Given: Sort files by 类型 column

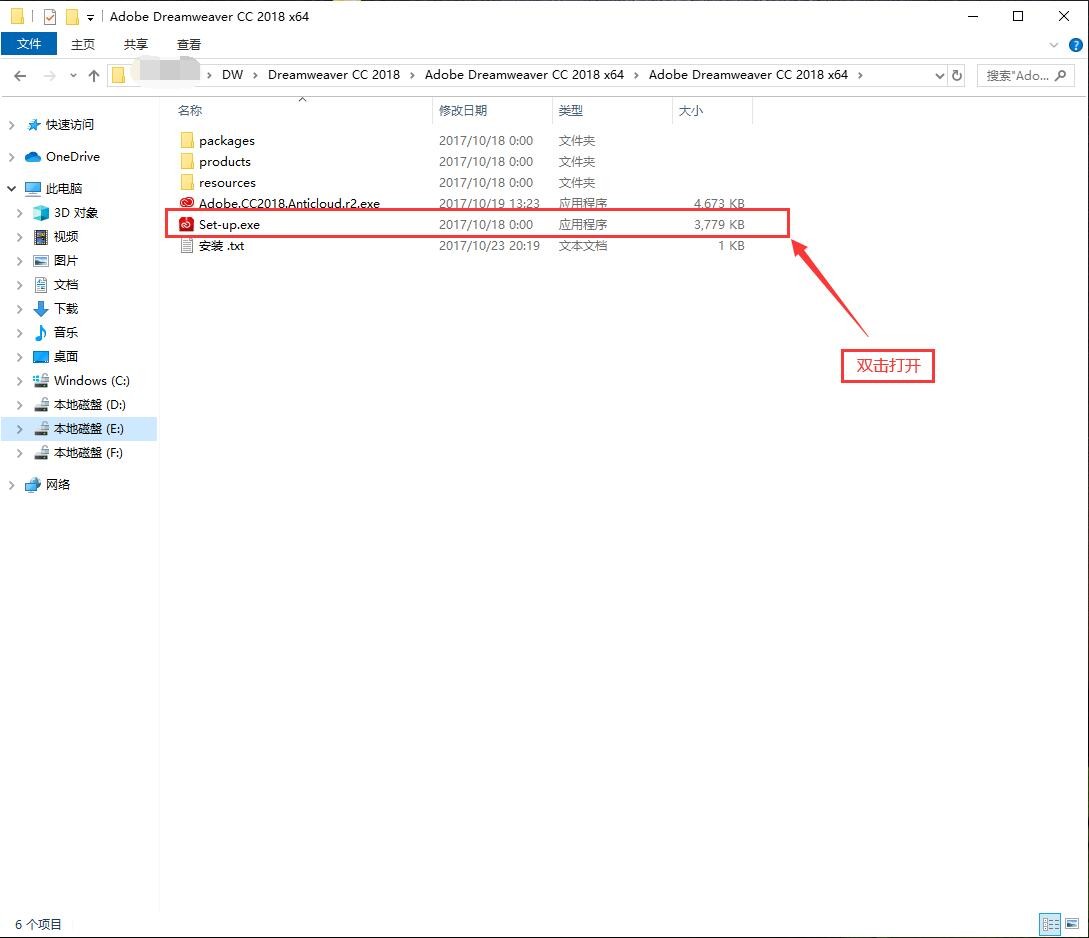Looking at the screenshot, I should [x=570, y=110].
